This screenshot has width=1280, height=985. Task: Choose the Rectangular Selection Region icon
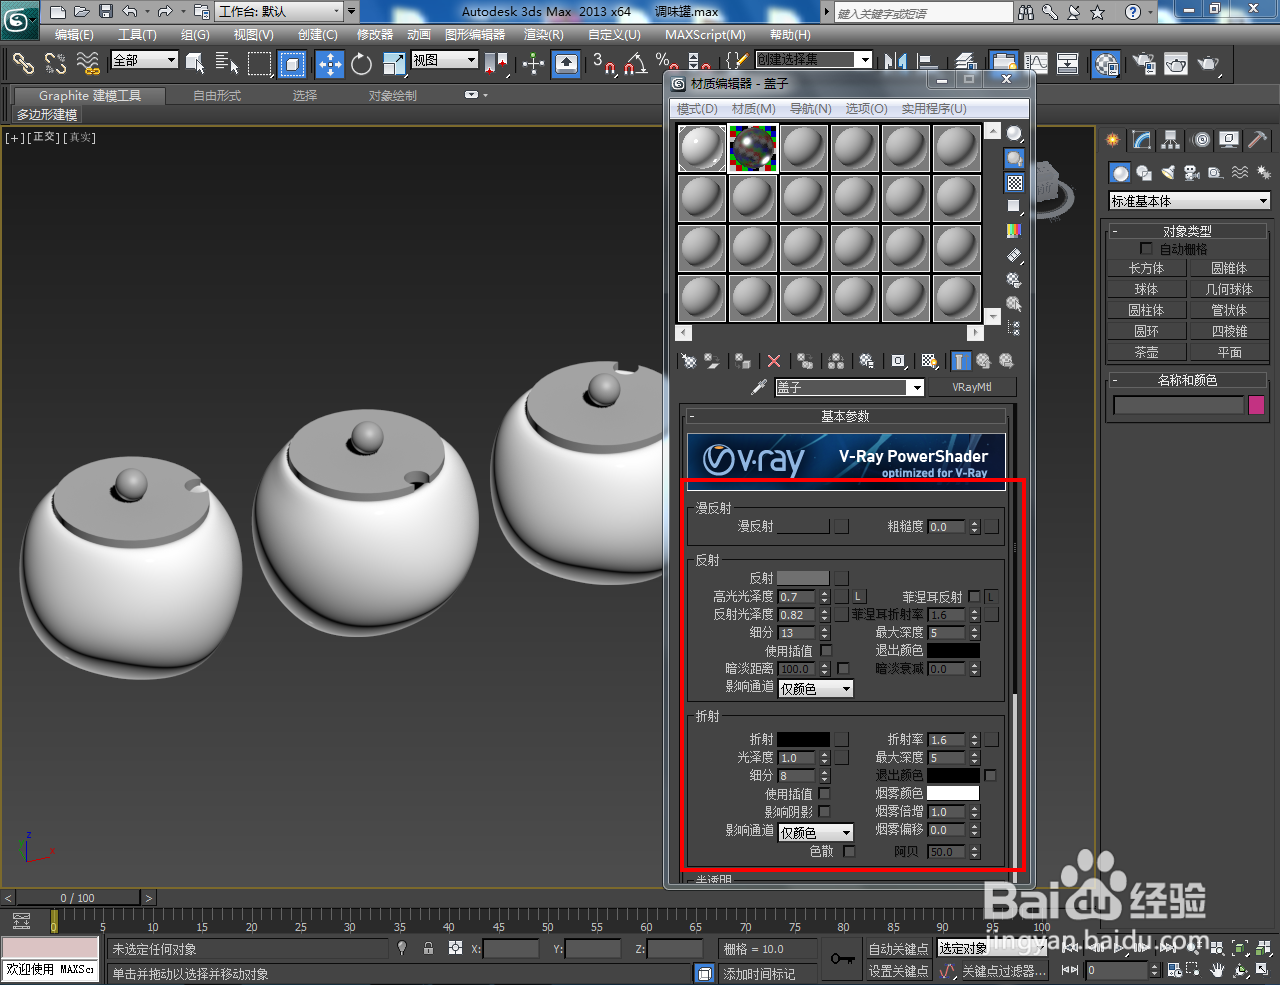click(259, 64)
